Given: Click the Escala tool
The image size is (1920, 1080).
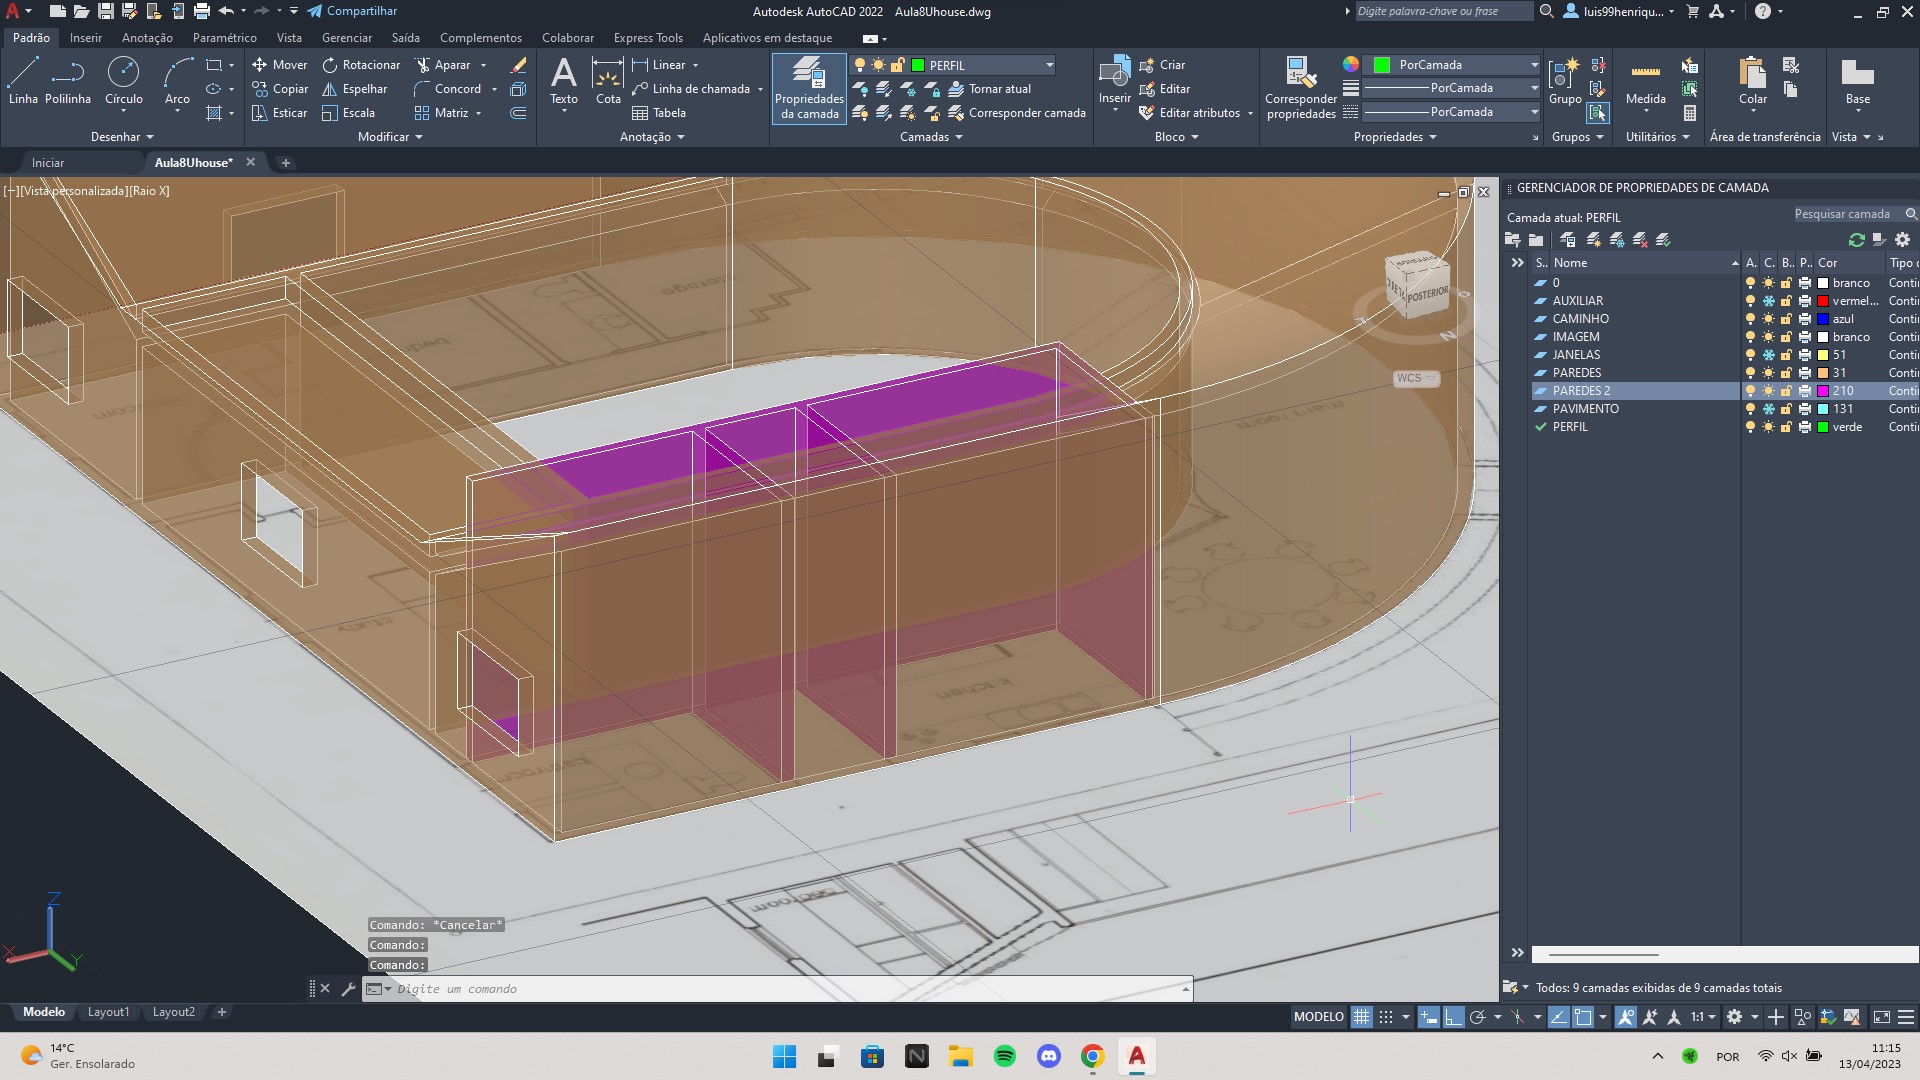Looking at the screenshot, I should click(349, 113).
